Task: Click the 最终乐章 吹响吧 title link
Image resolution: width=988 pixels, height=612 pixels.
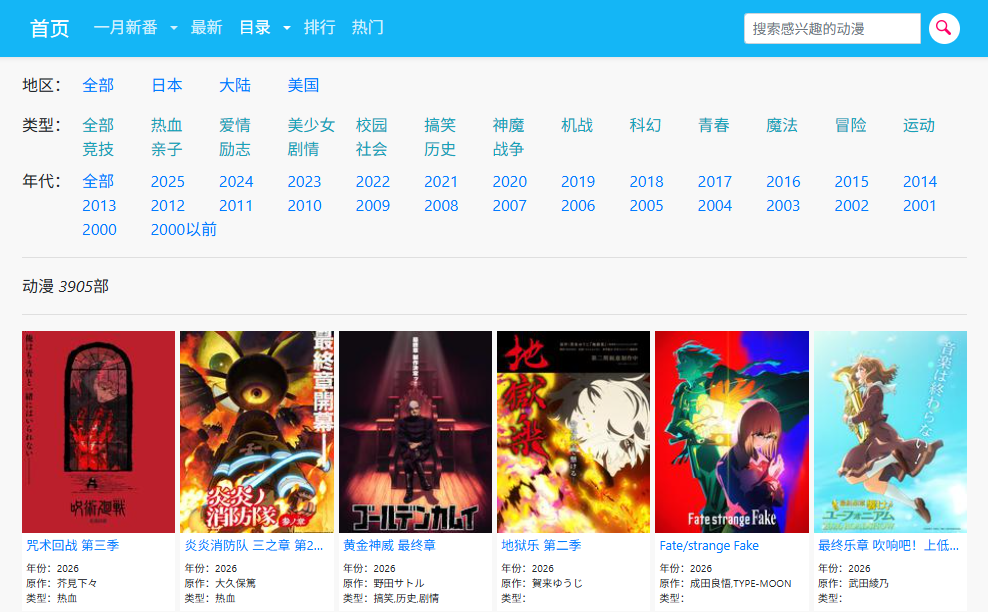Action: pos(889,546)
